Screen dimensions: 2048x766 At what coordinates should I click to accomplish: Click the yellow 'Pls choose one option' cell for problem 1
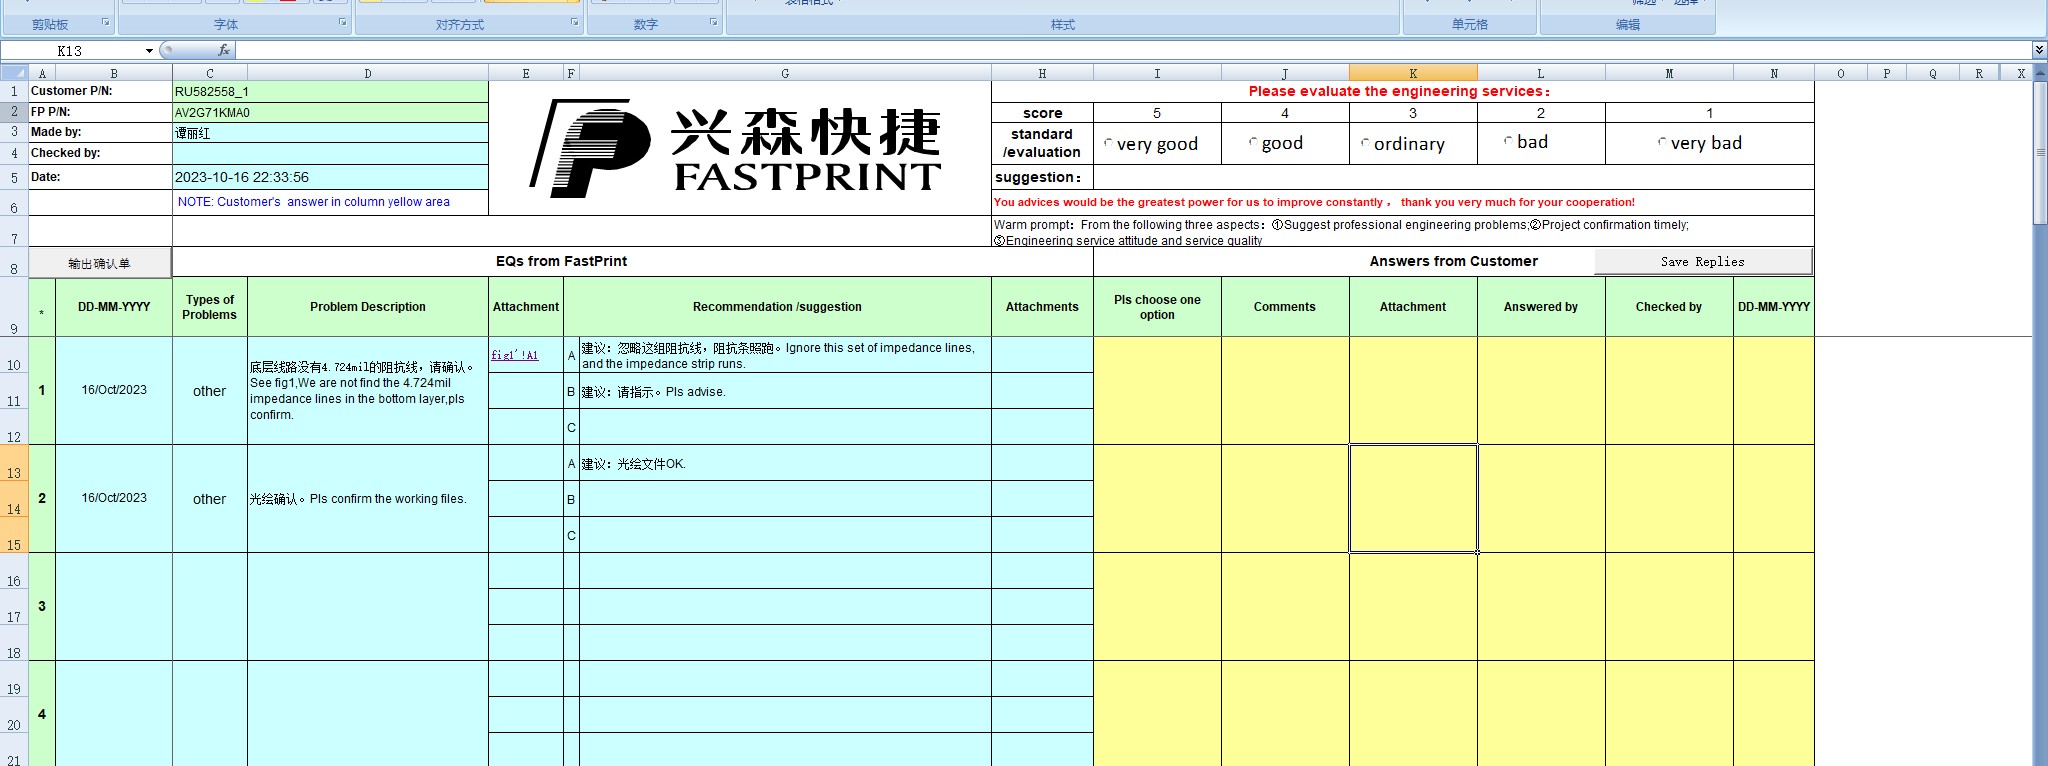pos(1157,390)
